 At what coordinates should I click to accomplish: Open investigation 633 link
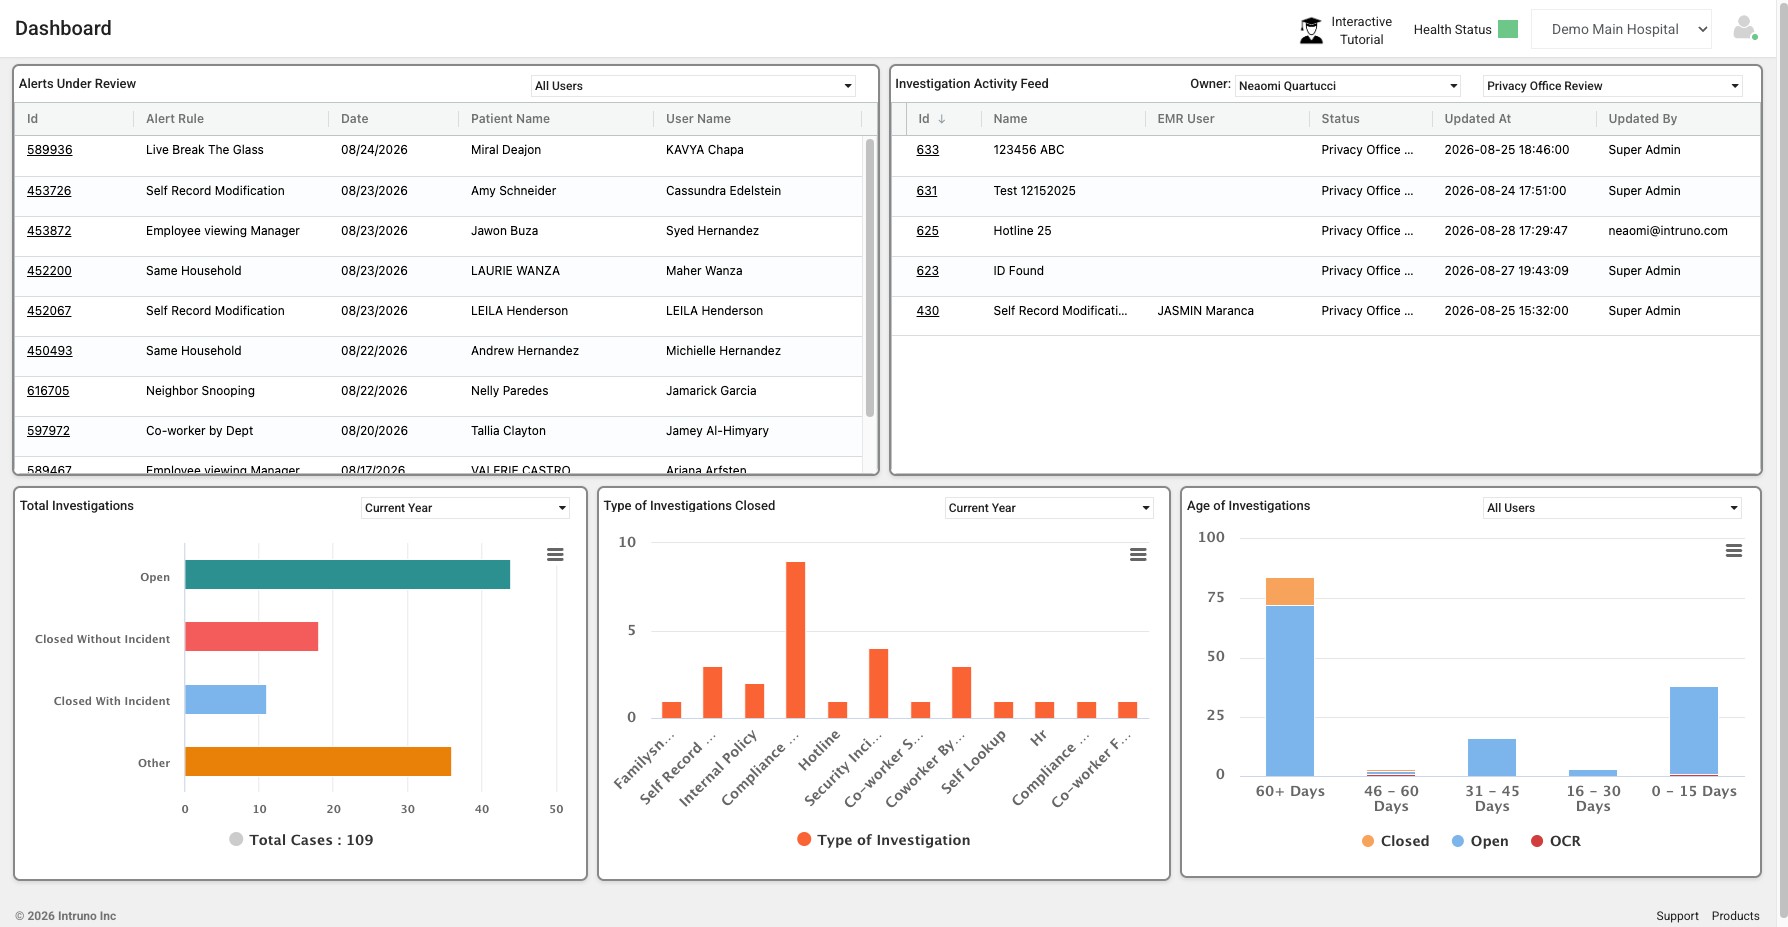tap(928, 150)
